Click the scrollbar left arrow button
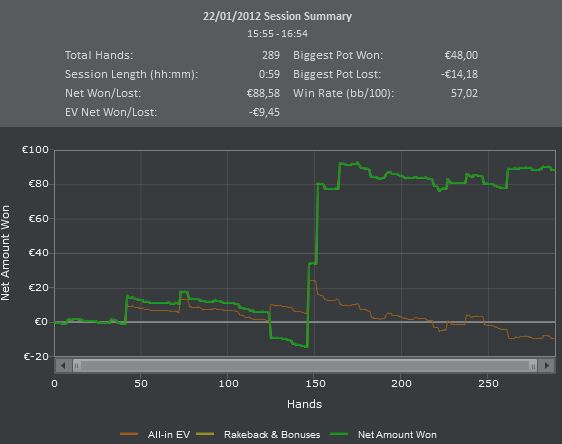This screenshot has height=444, width=562. coord(63,366)
